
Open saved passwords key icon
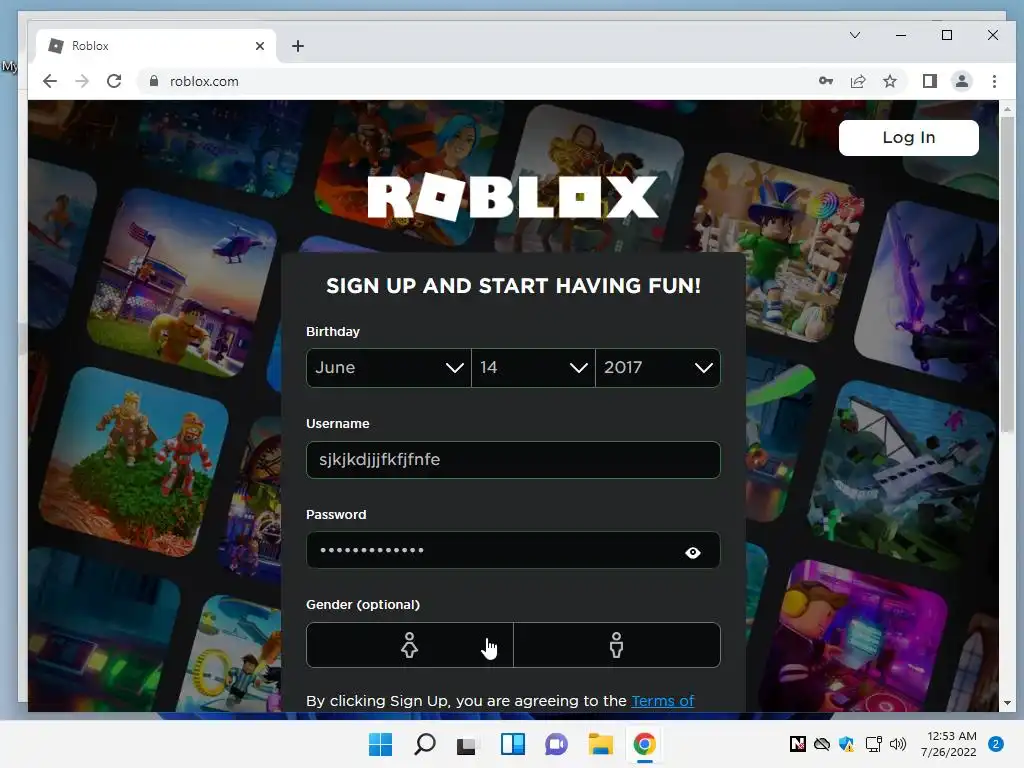coord(825,81)
